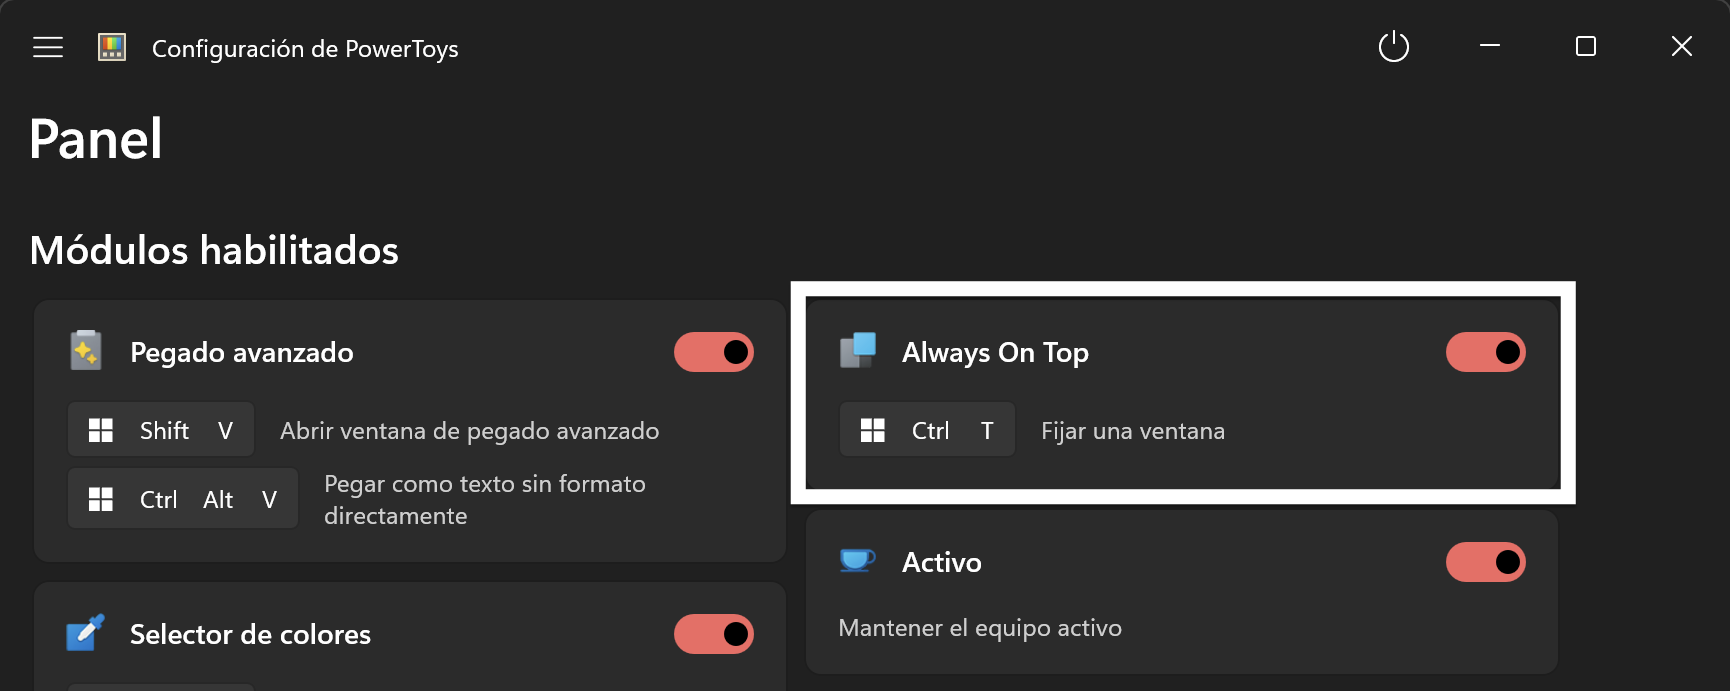
Task: Open the hamburger navigation menu
Action: (48, 47)
